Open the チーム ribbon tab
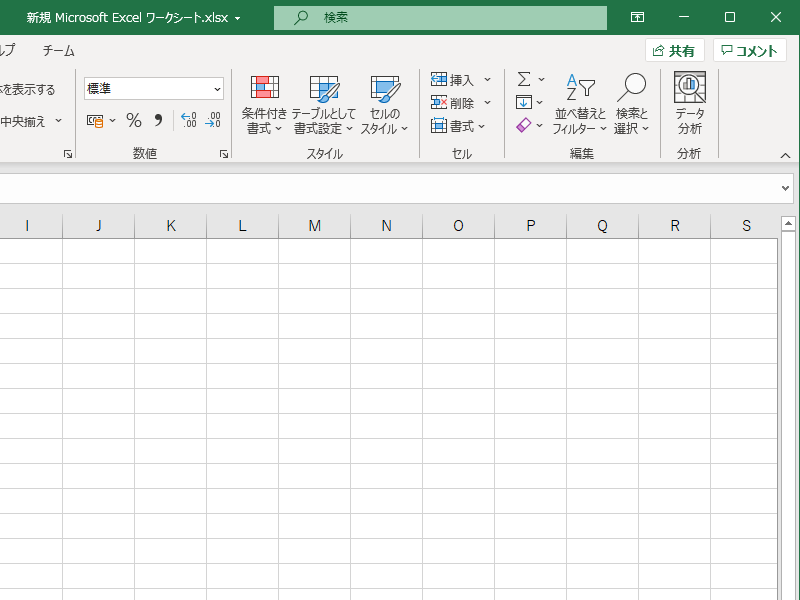 click(x=58, y=50)
